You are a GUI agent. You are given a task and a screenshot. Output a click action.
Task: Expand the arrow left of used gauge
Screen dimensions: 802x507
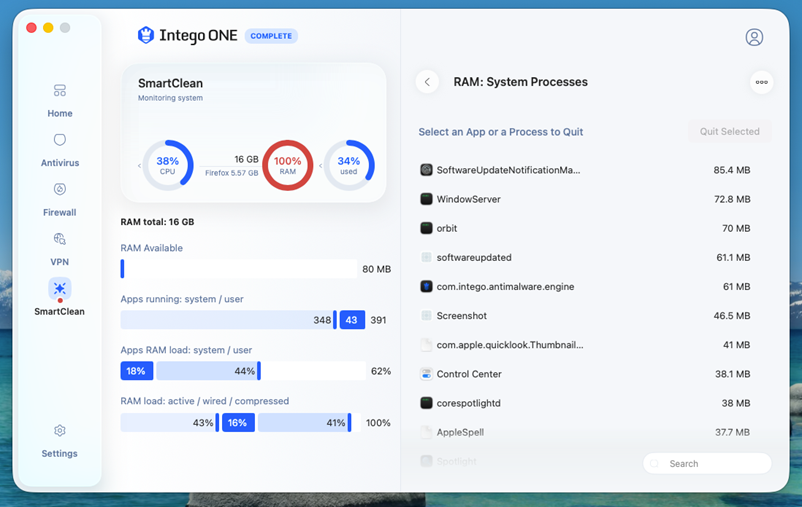(320, 166)
